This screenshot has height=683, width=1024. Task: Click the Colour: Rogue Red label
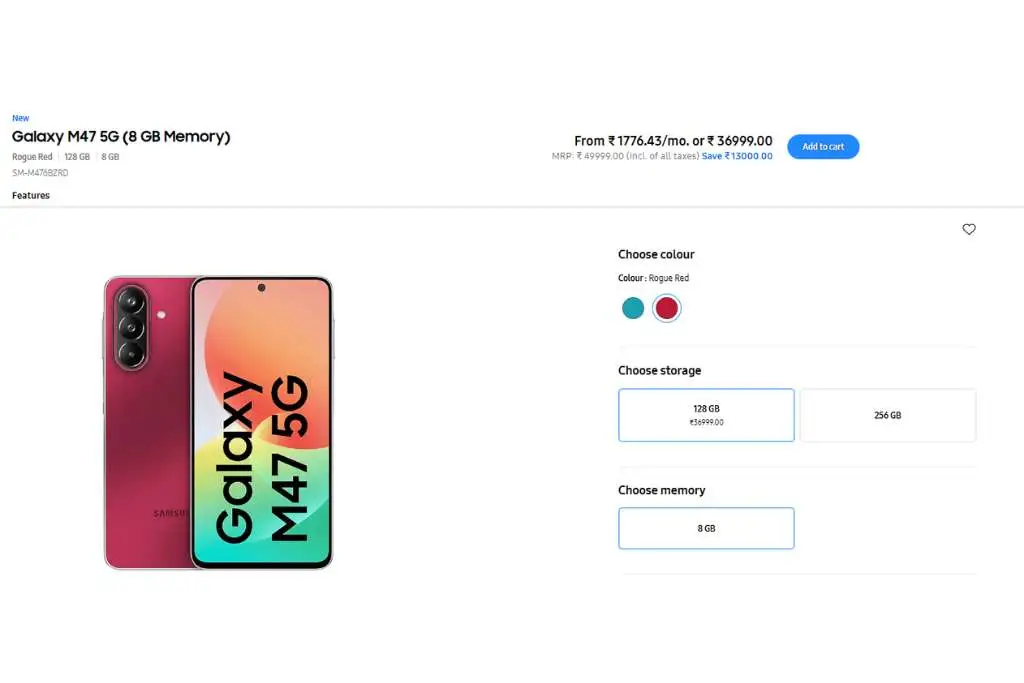653,278
